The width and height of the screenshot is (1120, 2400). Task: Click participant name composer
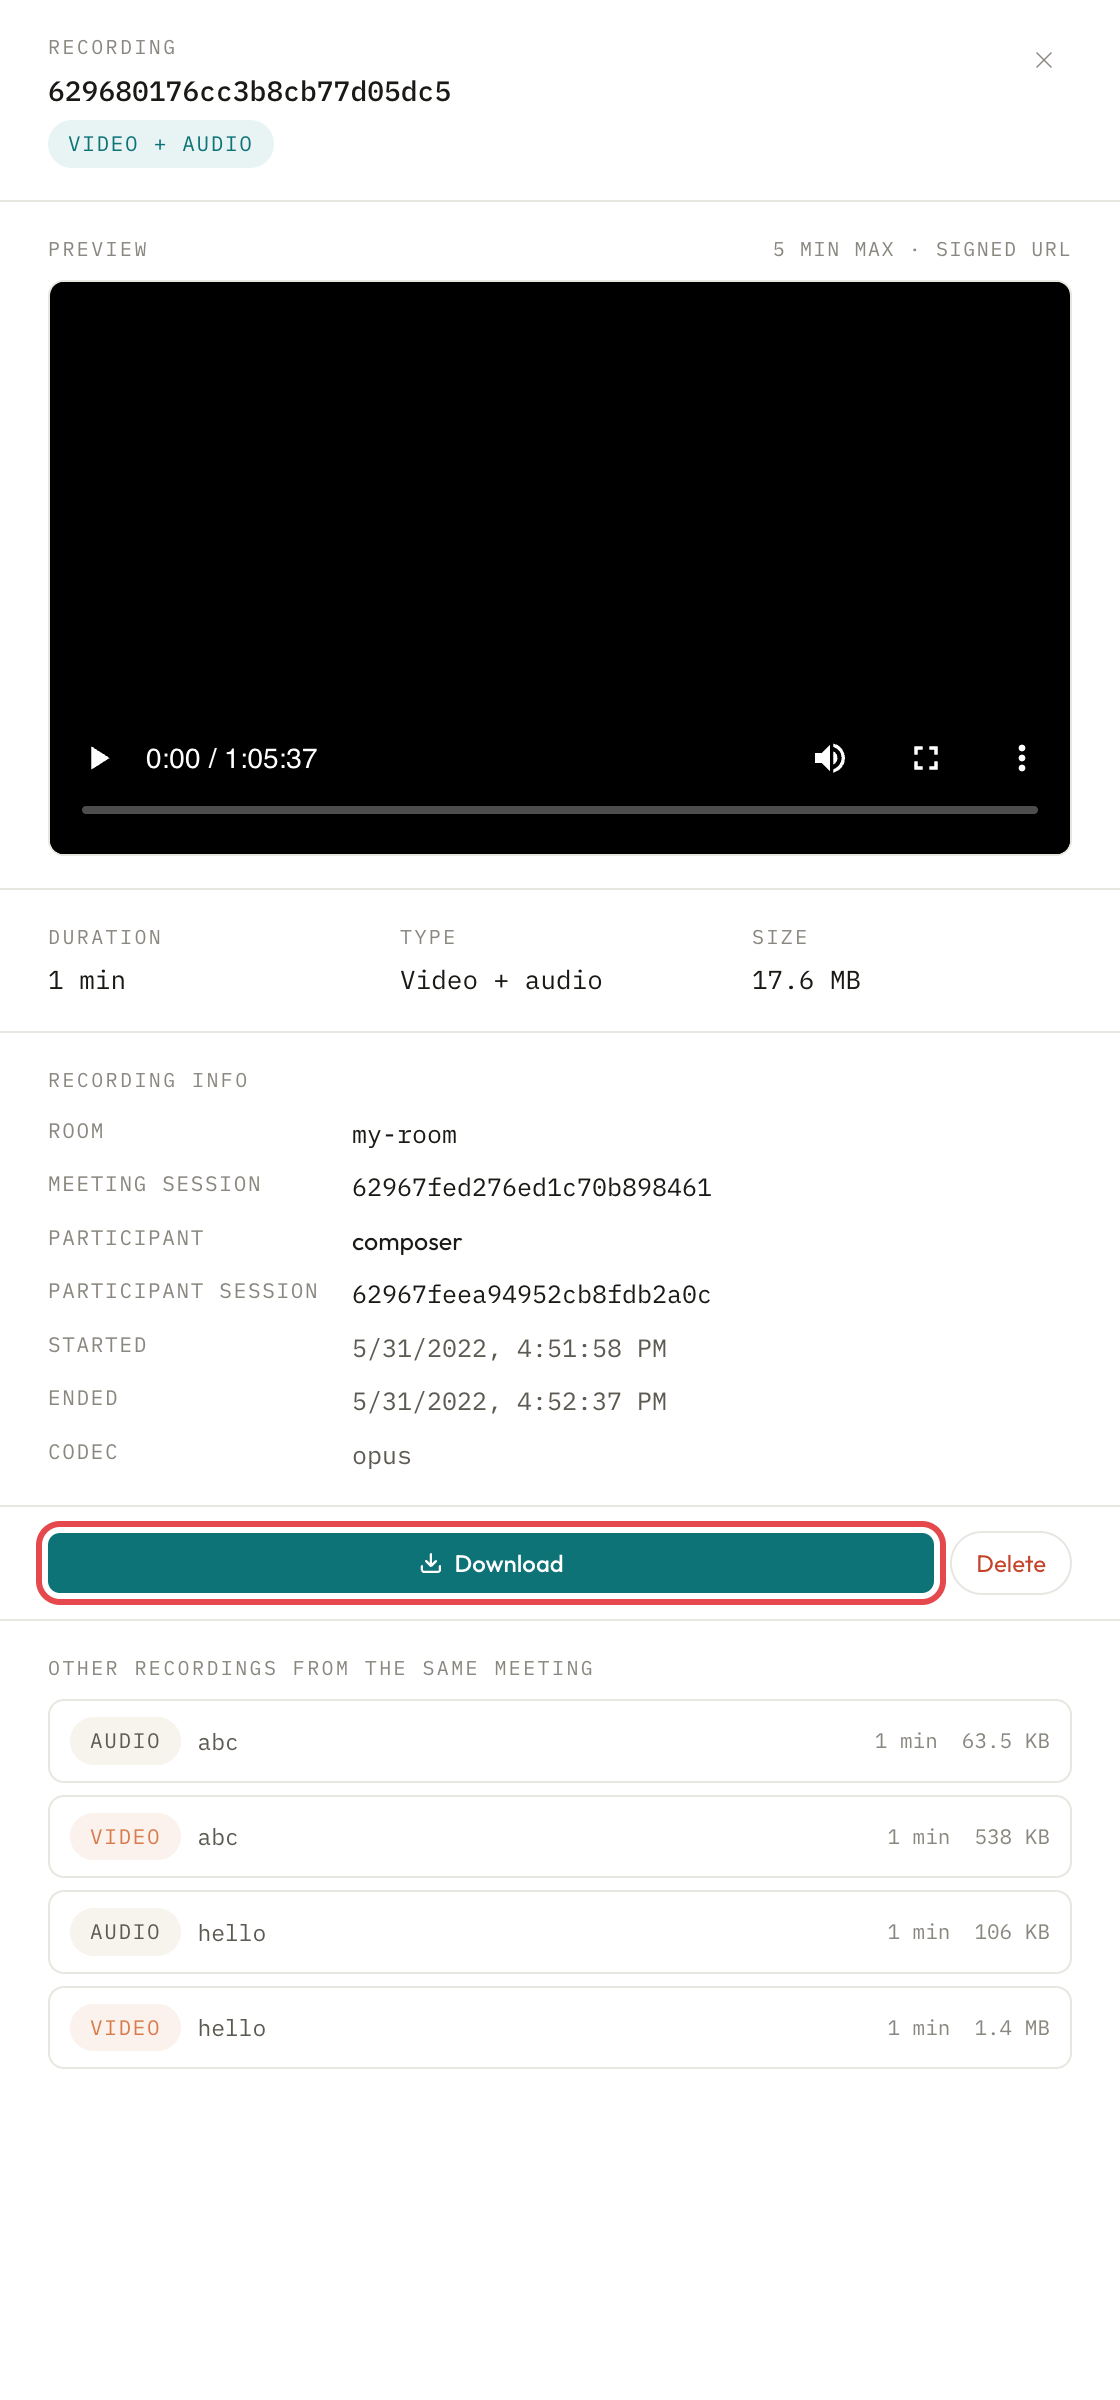[x=407, y=1242]
